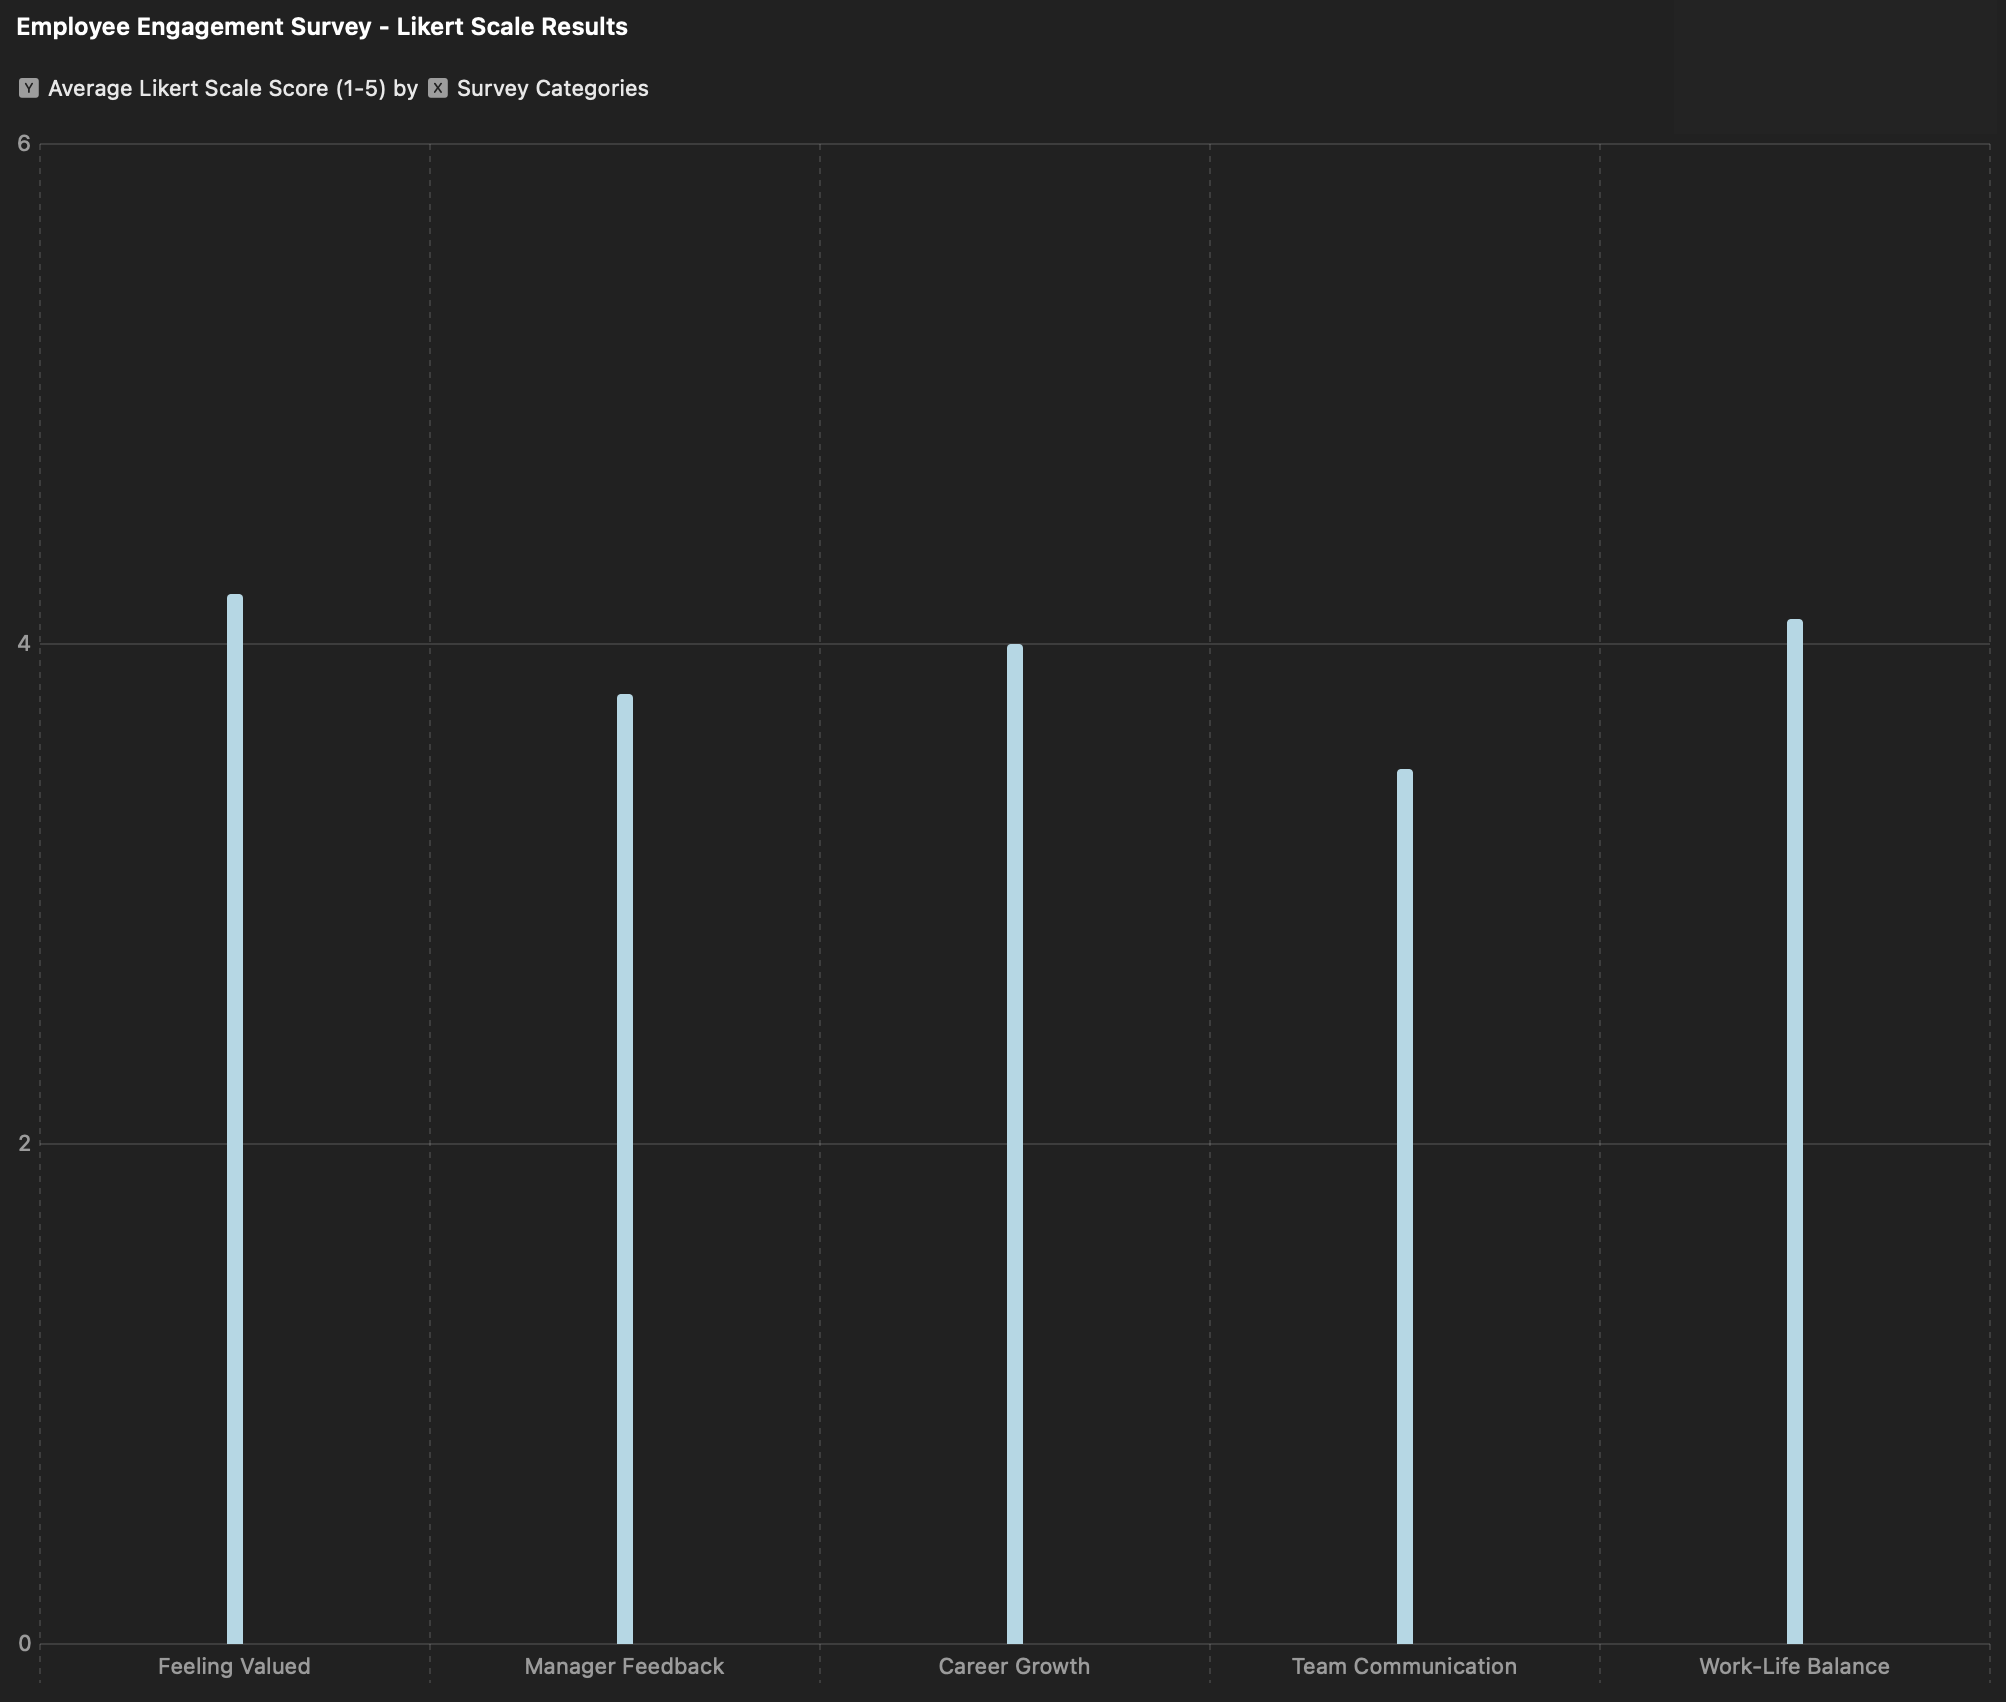The height and width of the screenshot is (1702, 2006).
Task: Select the Feeling Valued bar
Action: click(234, 1100)
